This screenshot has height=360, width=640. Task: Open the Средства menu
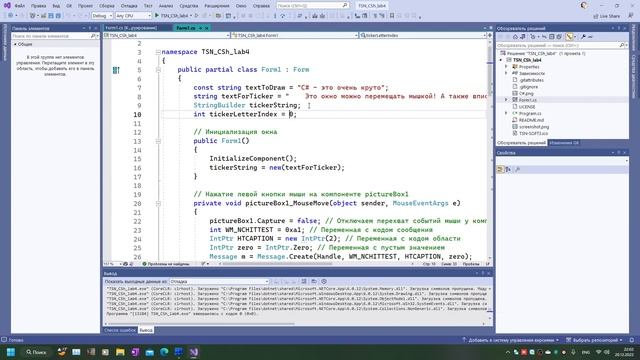coord(189,6)
